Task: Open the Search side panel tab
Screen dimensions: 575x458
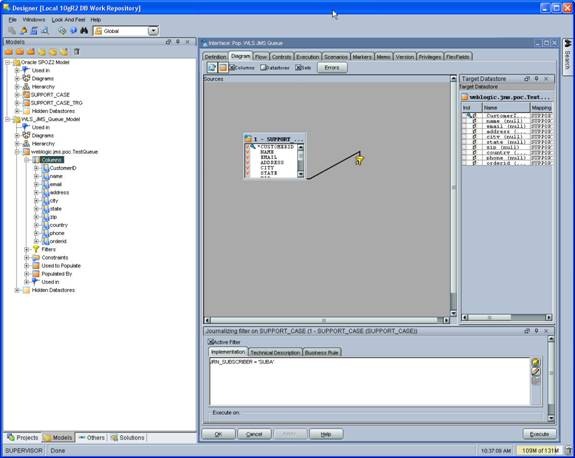Action: coord(567,56)
